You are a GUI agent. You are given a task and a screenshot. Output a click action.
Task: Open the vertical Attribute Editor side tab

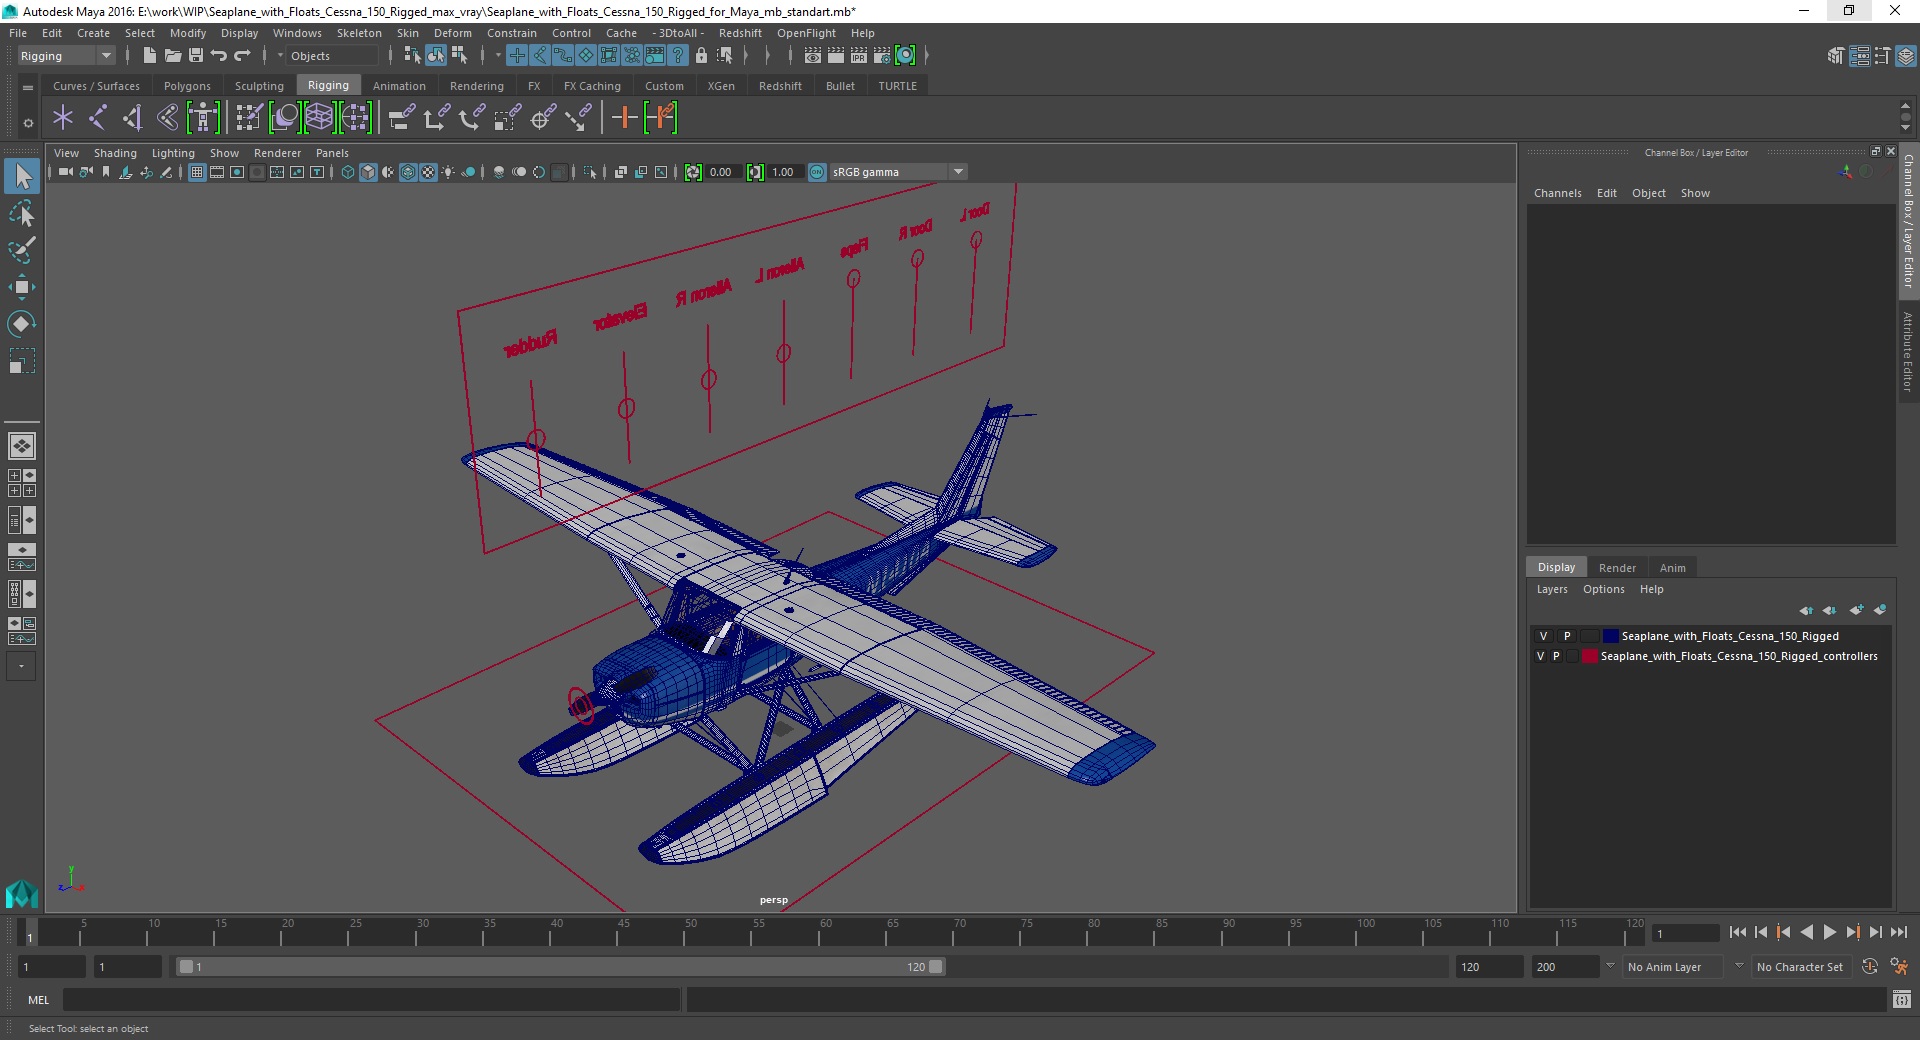1908,351
